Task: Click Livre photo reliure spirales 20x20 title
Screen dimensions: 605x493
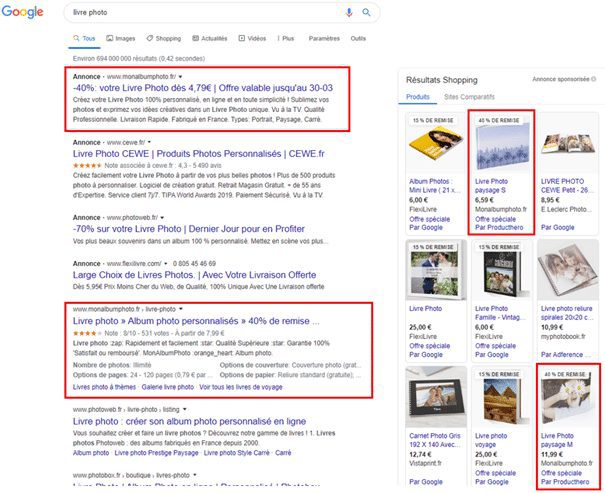Action: click(566, 313)
